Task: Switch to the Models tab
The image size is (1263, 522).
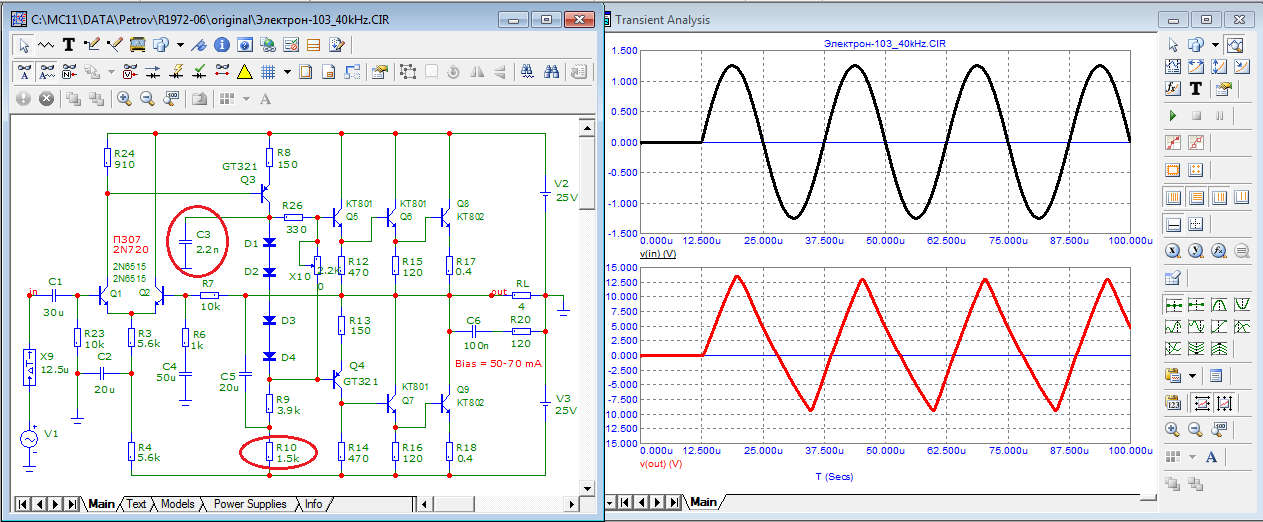Action: coord(178,504)
